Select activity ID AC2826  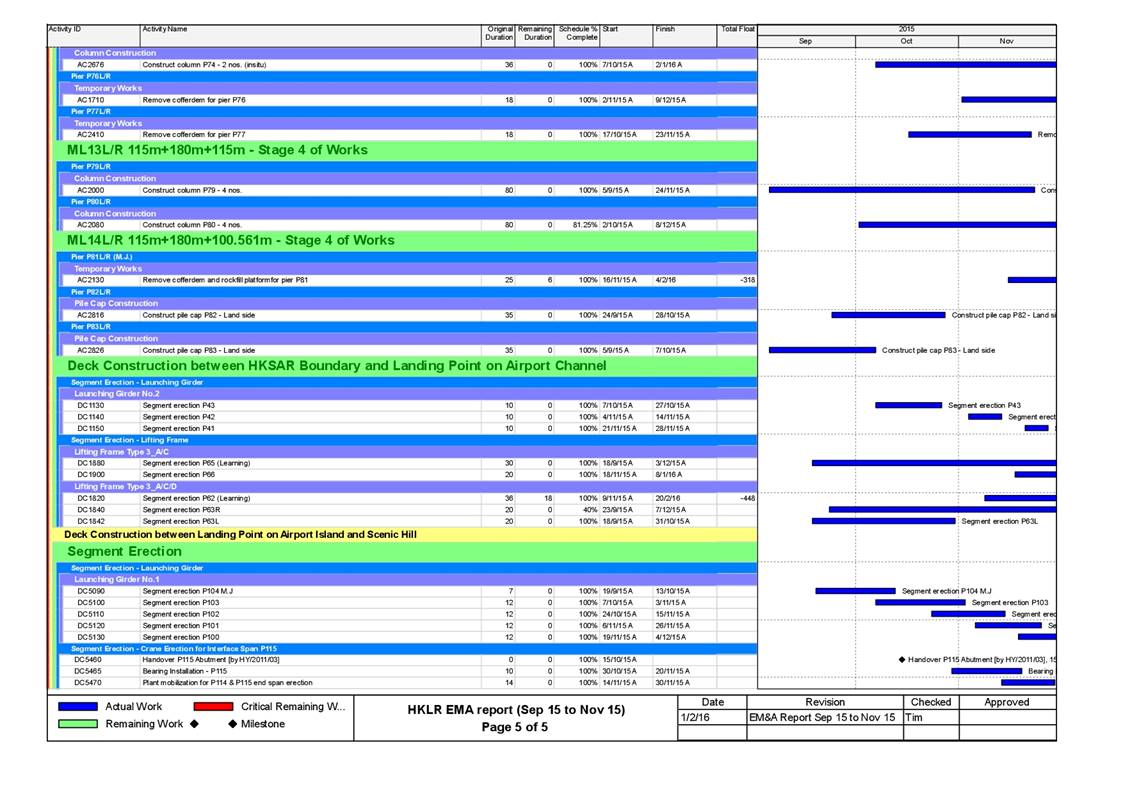90,351
